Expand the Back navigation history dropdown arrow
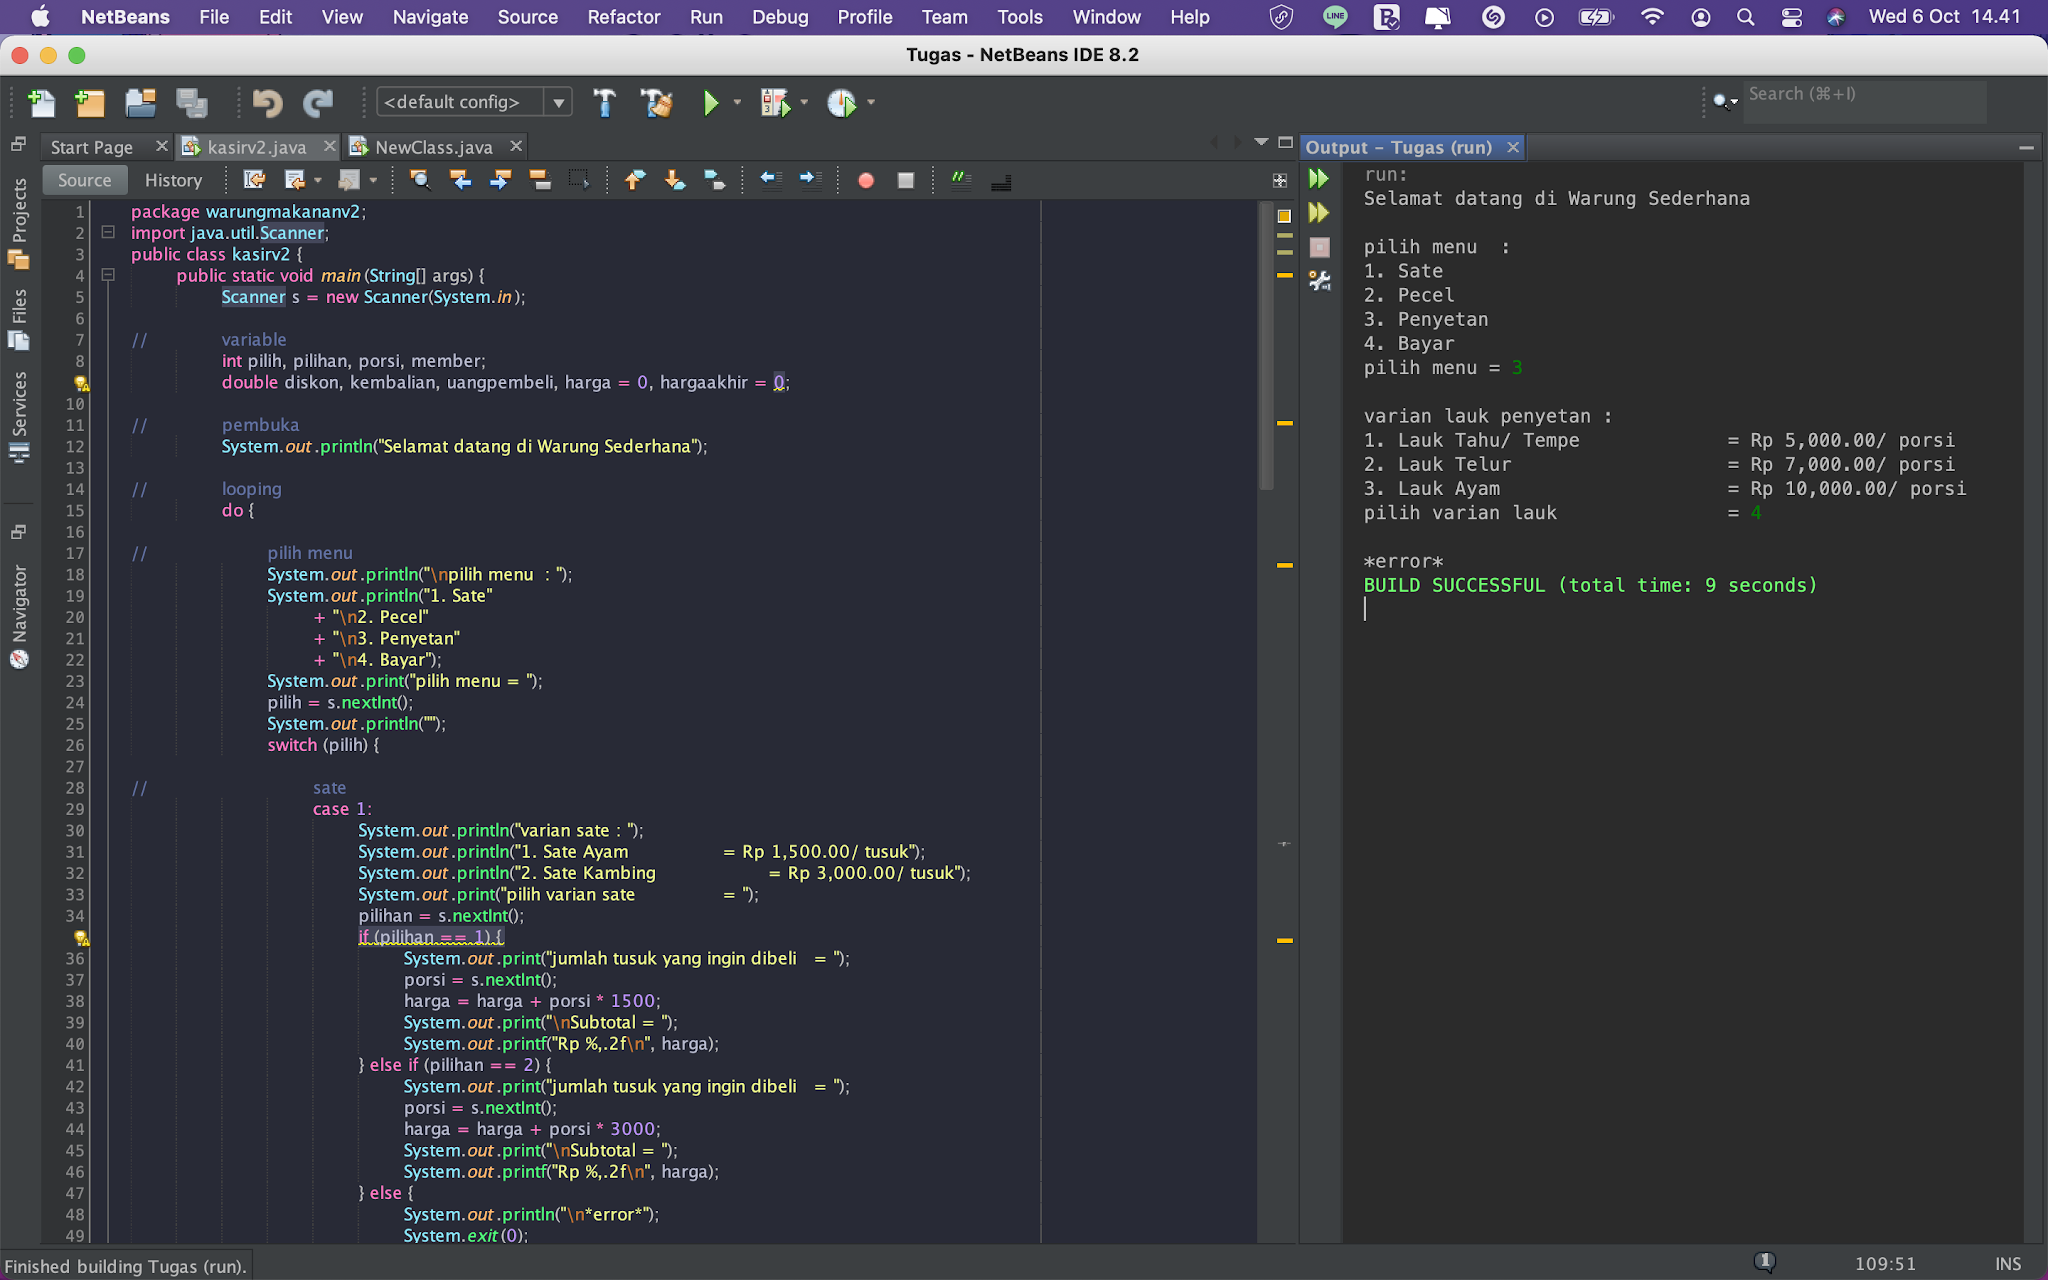This screenshot has width=2048, height=1280. point(318,181)
